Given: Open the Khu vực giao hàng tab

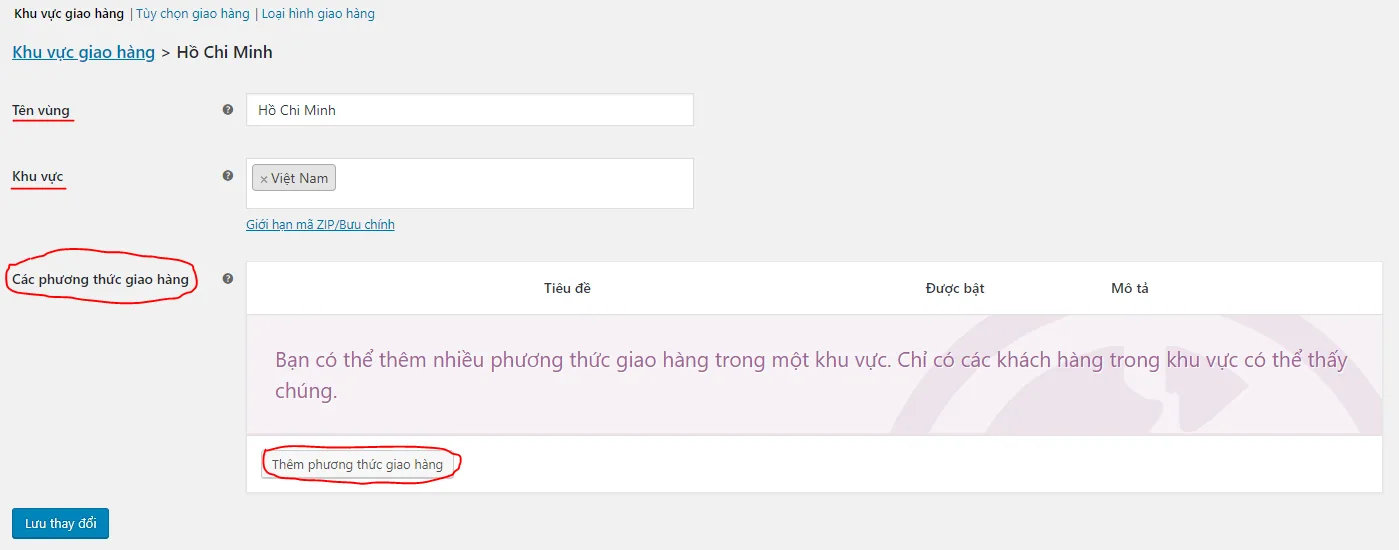Looking at the screenshot, I should point(69,14).
